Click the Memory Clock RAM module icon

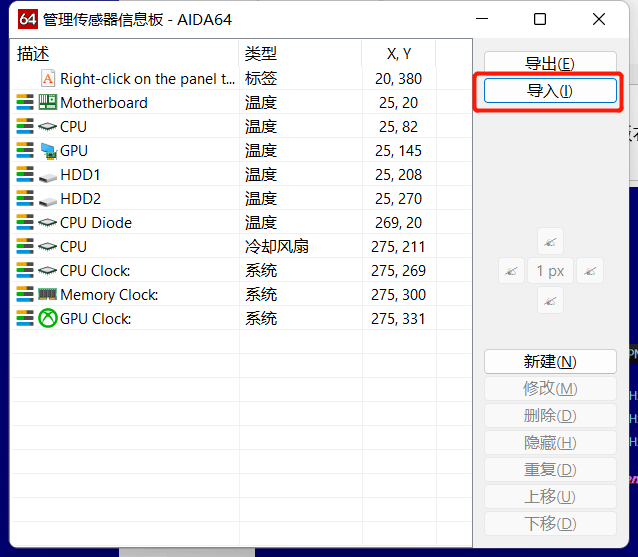coord(48,294)
